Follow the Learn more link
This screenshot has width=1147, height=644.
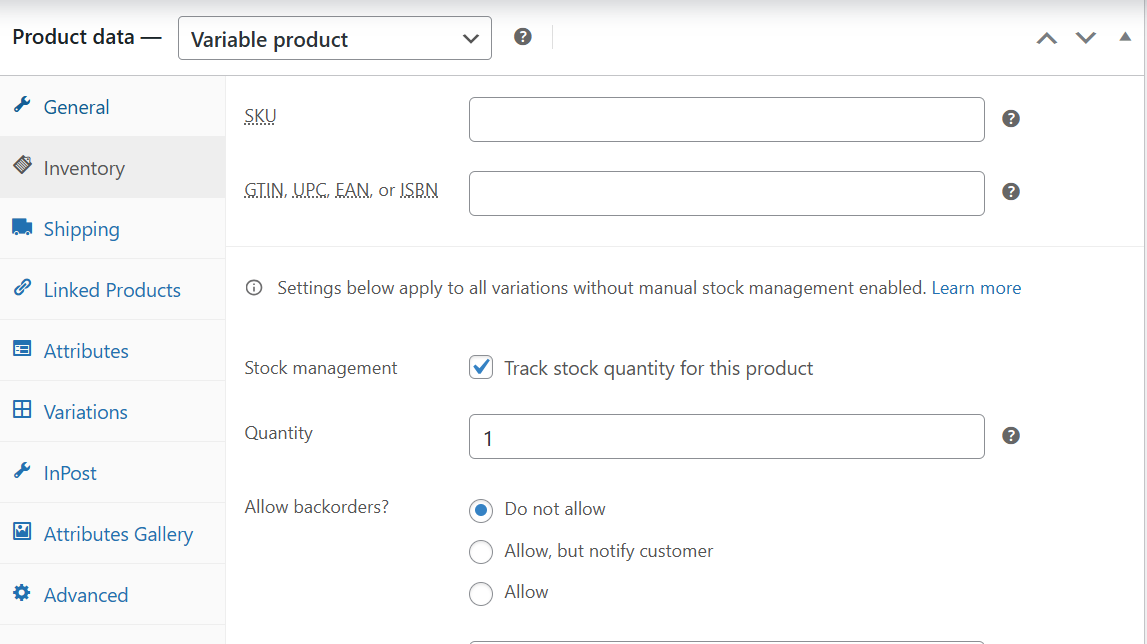(x=976, y=288)
